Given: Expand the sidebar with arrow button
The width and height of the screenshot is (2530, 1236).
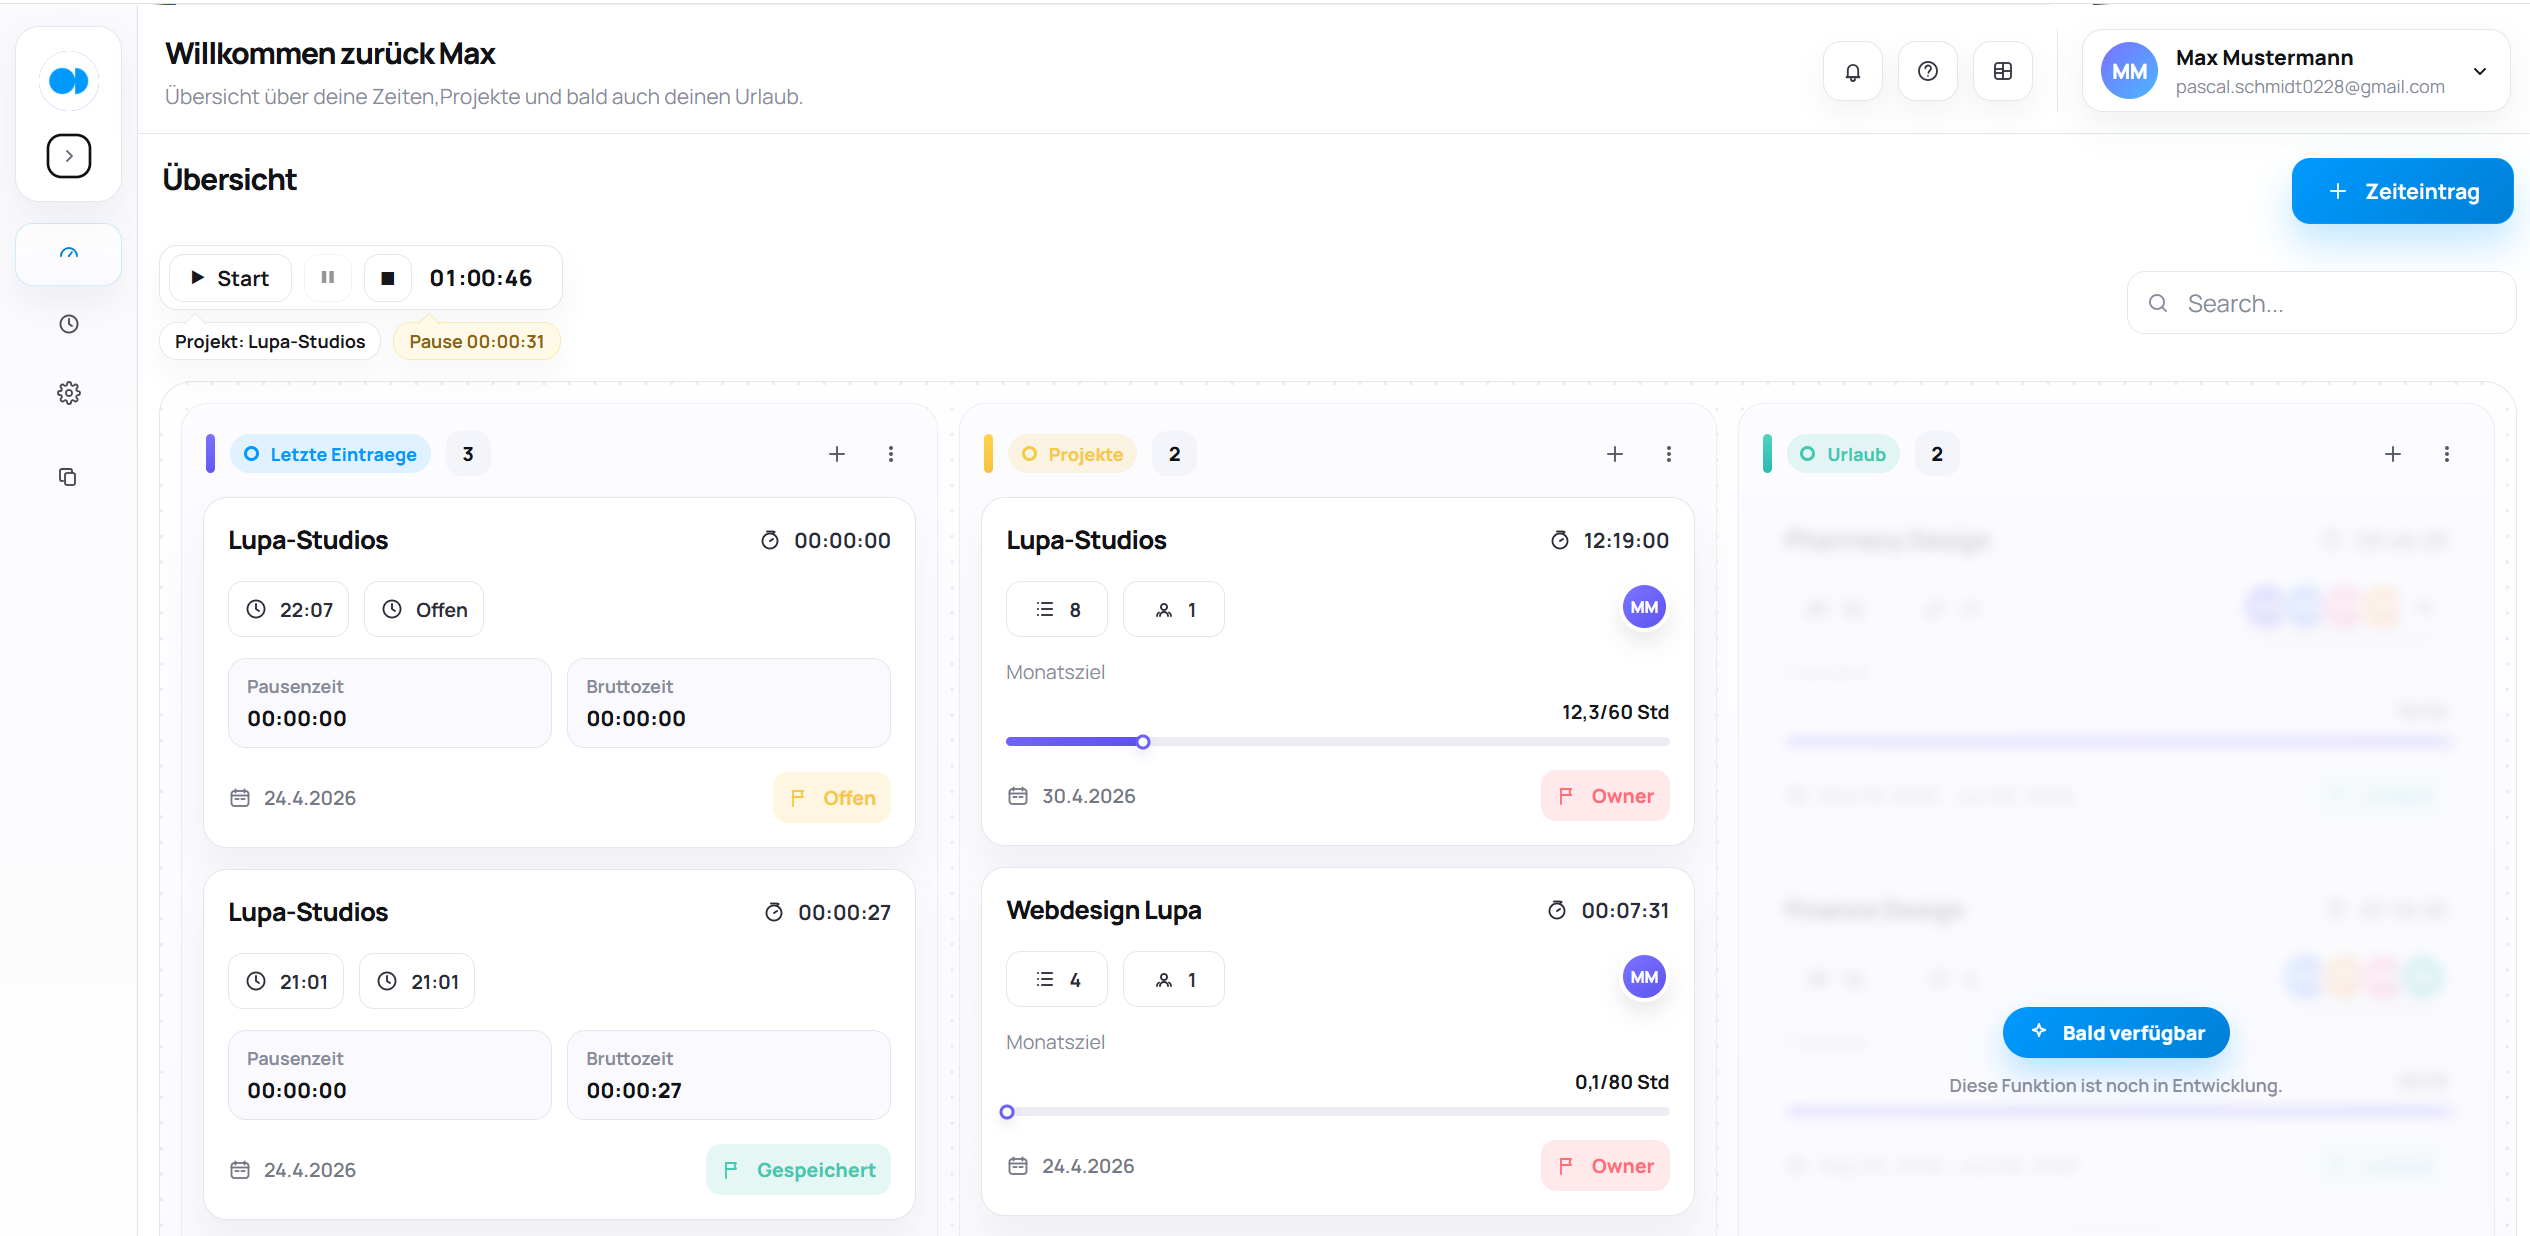Looking at the screenshot, I should coord(69,156).
